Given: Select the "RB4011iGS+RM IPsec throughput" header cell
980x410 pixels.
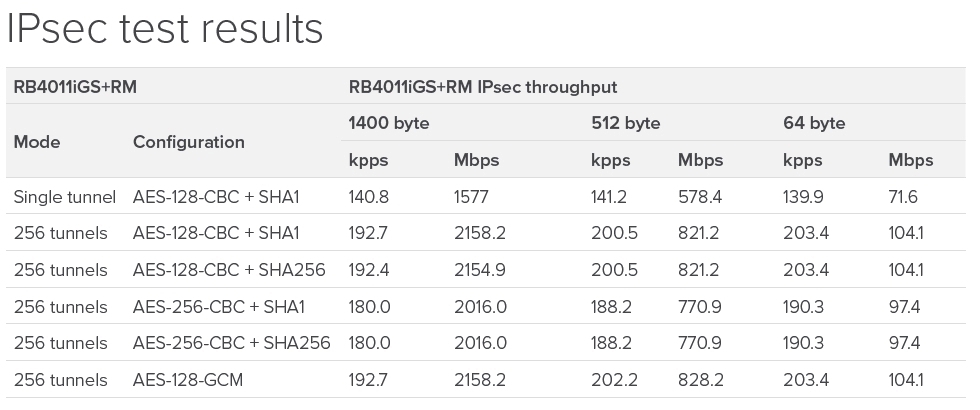Looking at the screenshot, I should click(x=483, y=87).
